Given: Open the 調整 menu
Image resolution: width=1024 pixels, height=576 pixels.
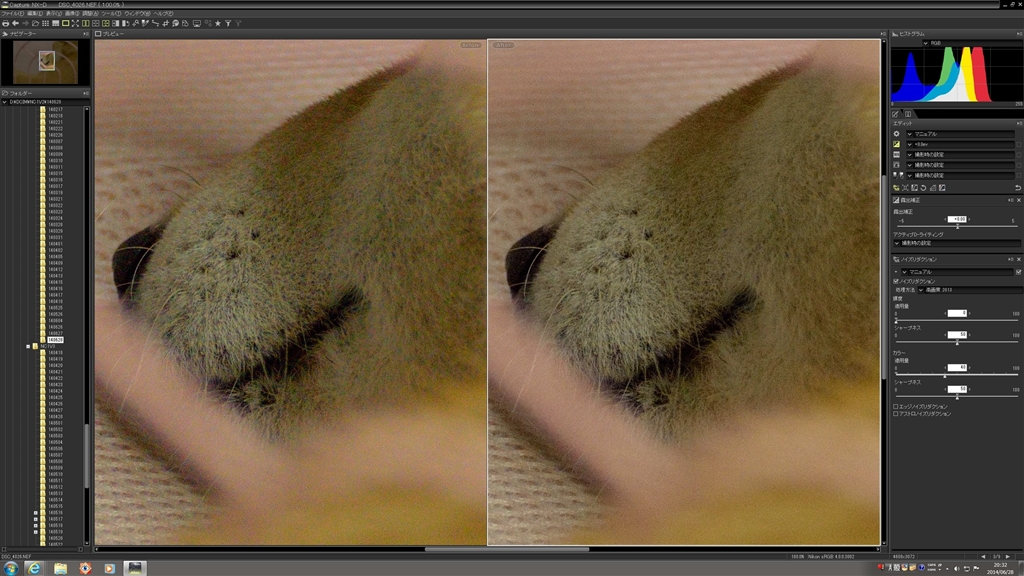Looking at the screenshot, I should (x=90, y=13).
